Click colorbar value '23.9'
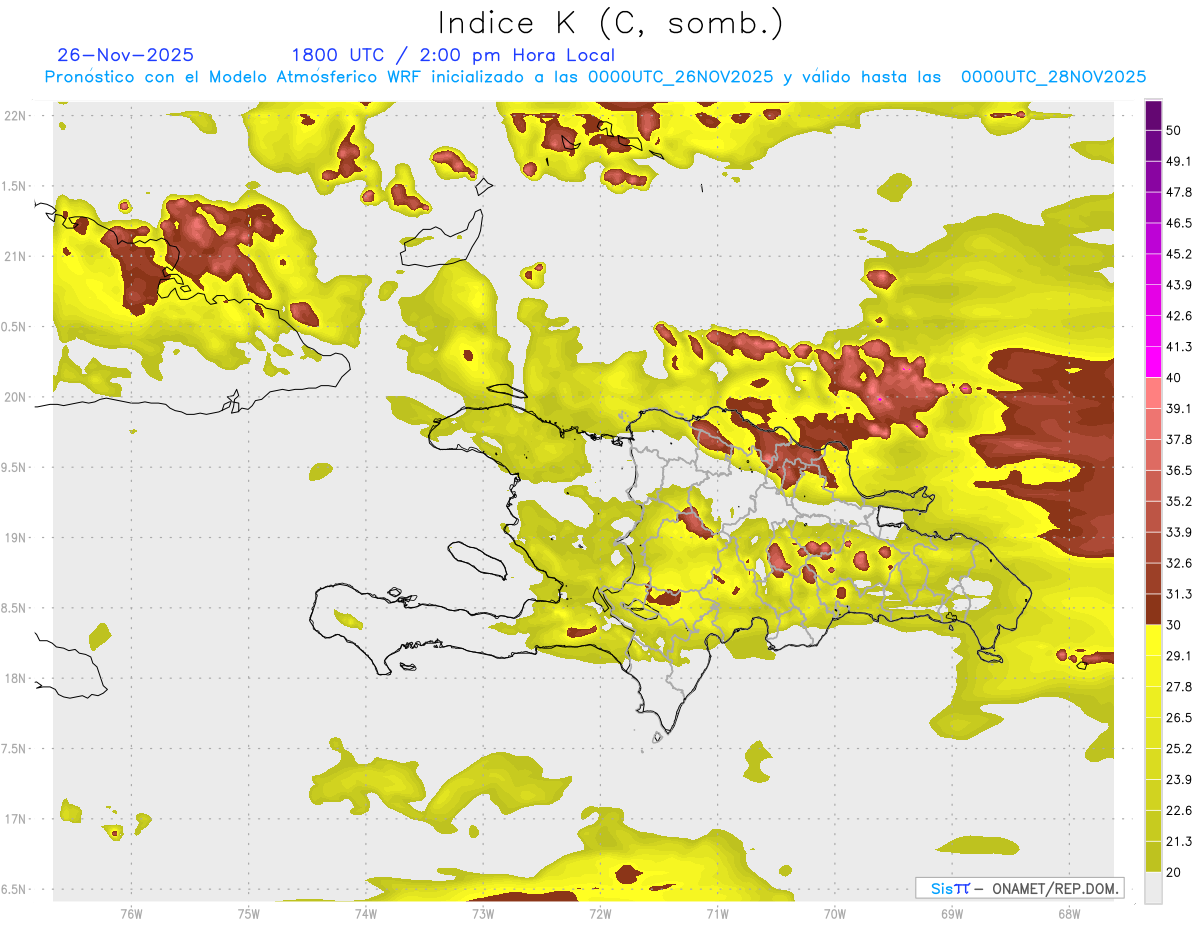This screenshot has height=927, width=1200. pyautogui.click(x=1179, y=779)
